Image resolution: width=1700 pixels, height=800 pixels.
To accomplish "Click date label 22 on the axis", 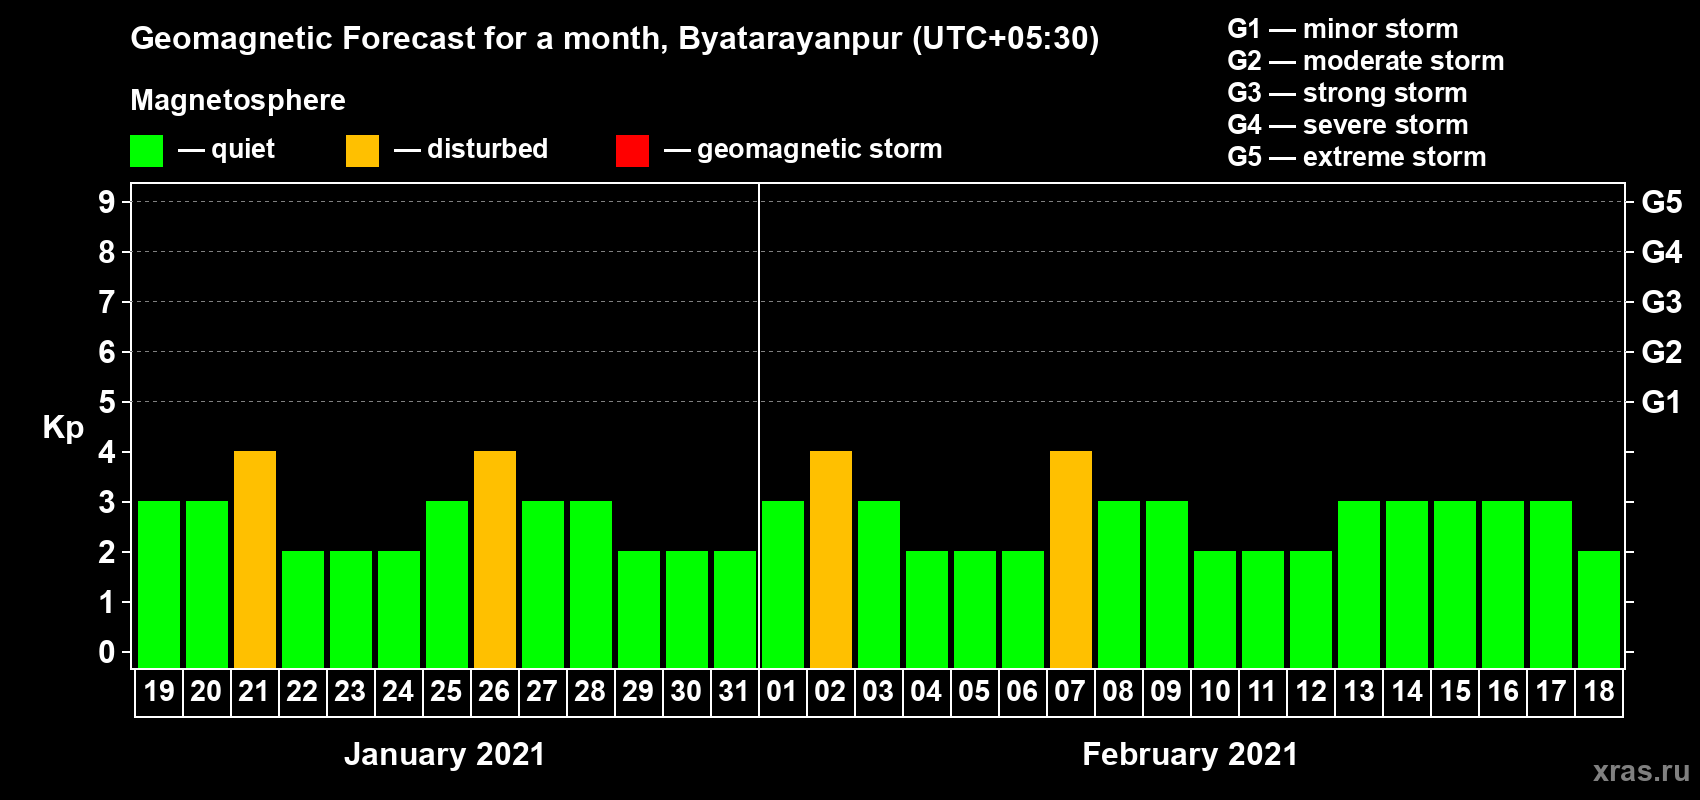I will click(x=302, y=691).
